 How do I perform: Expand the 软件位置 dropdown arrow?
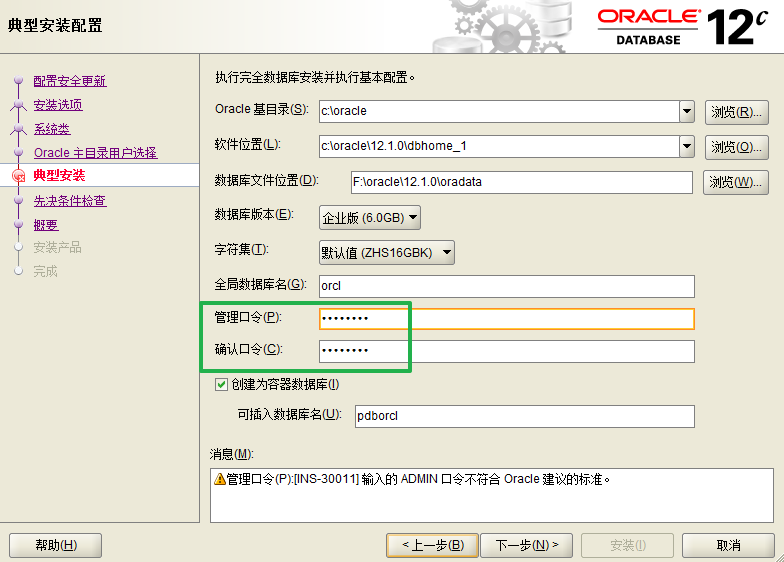coord(687,146)
